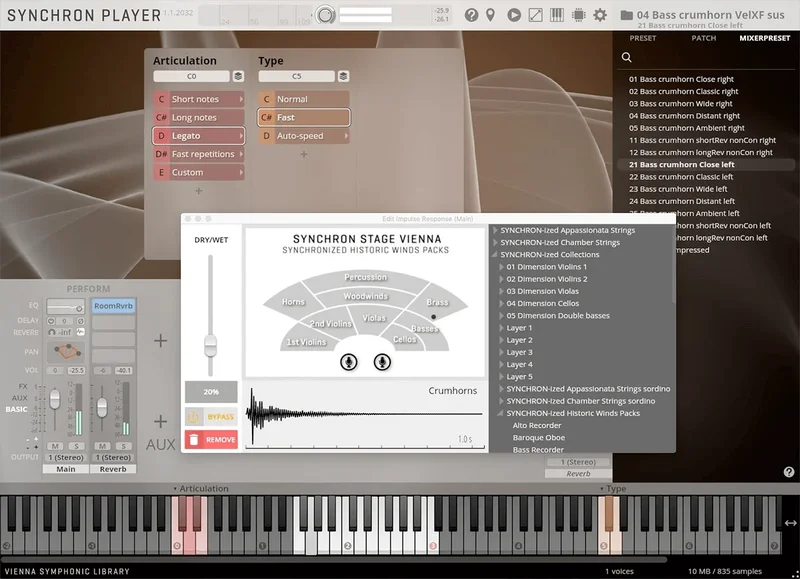Select the Auto-speed type
The height and width of the screenshot is (579, 800).
304,136
